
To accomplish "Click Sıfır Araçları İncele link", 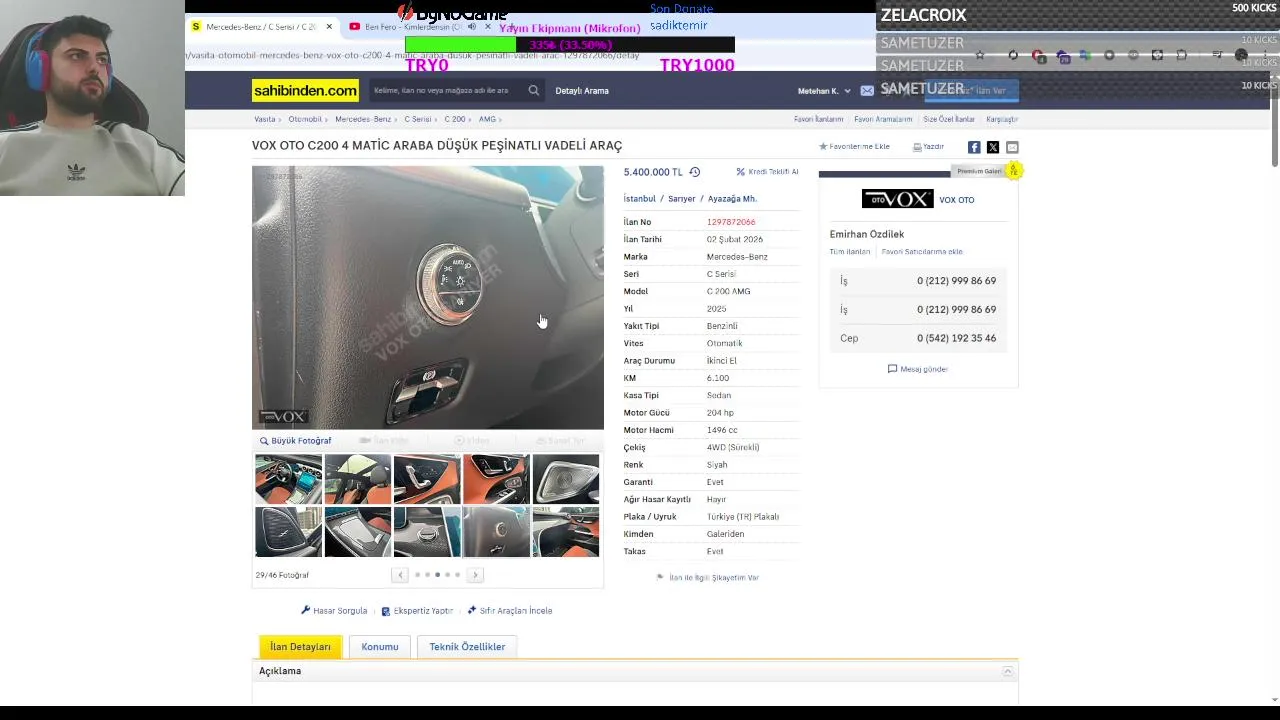I will (x=509, y=611).
